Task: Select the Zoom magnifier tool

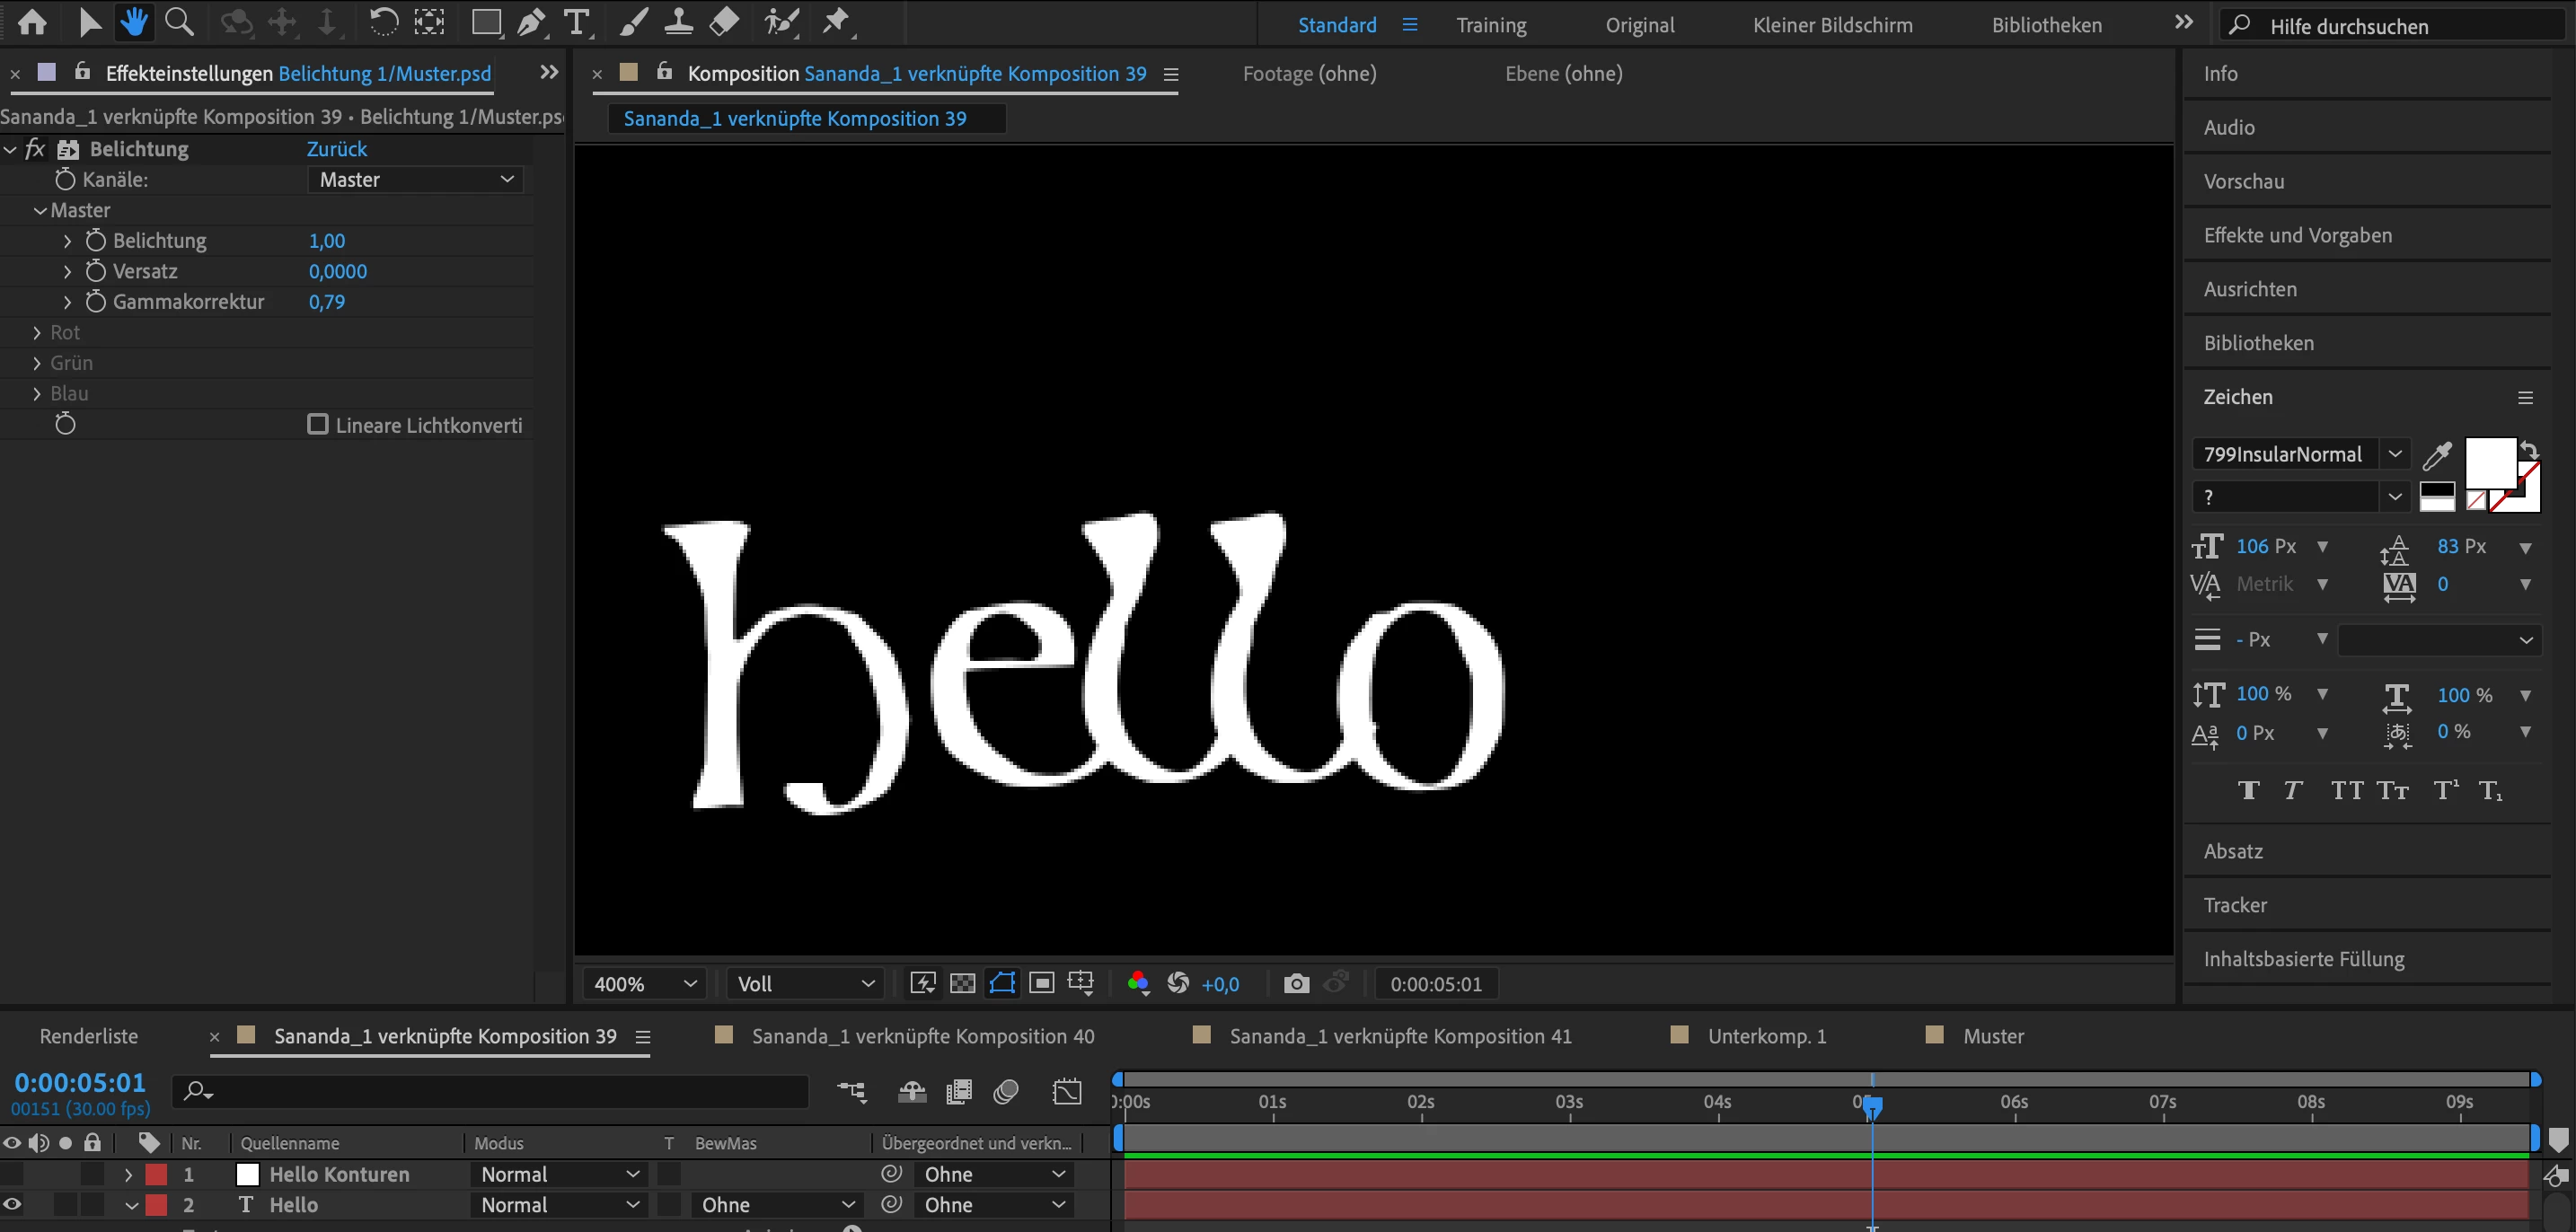Action: (179, 21)
